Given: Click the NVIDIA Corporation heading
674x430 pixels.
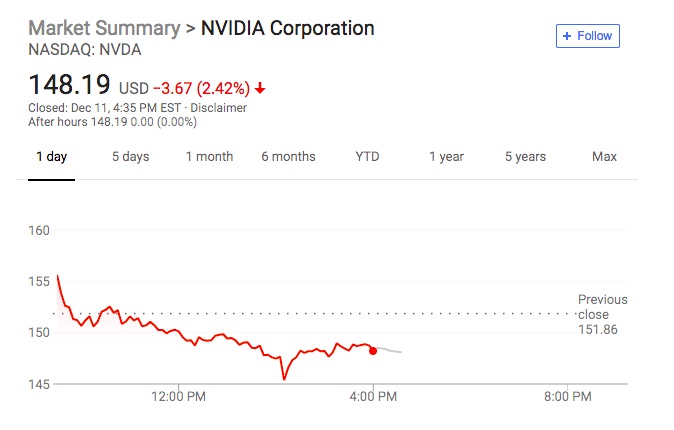Looking at the screenshot, I should tap(288, 28).
